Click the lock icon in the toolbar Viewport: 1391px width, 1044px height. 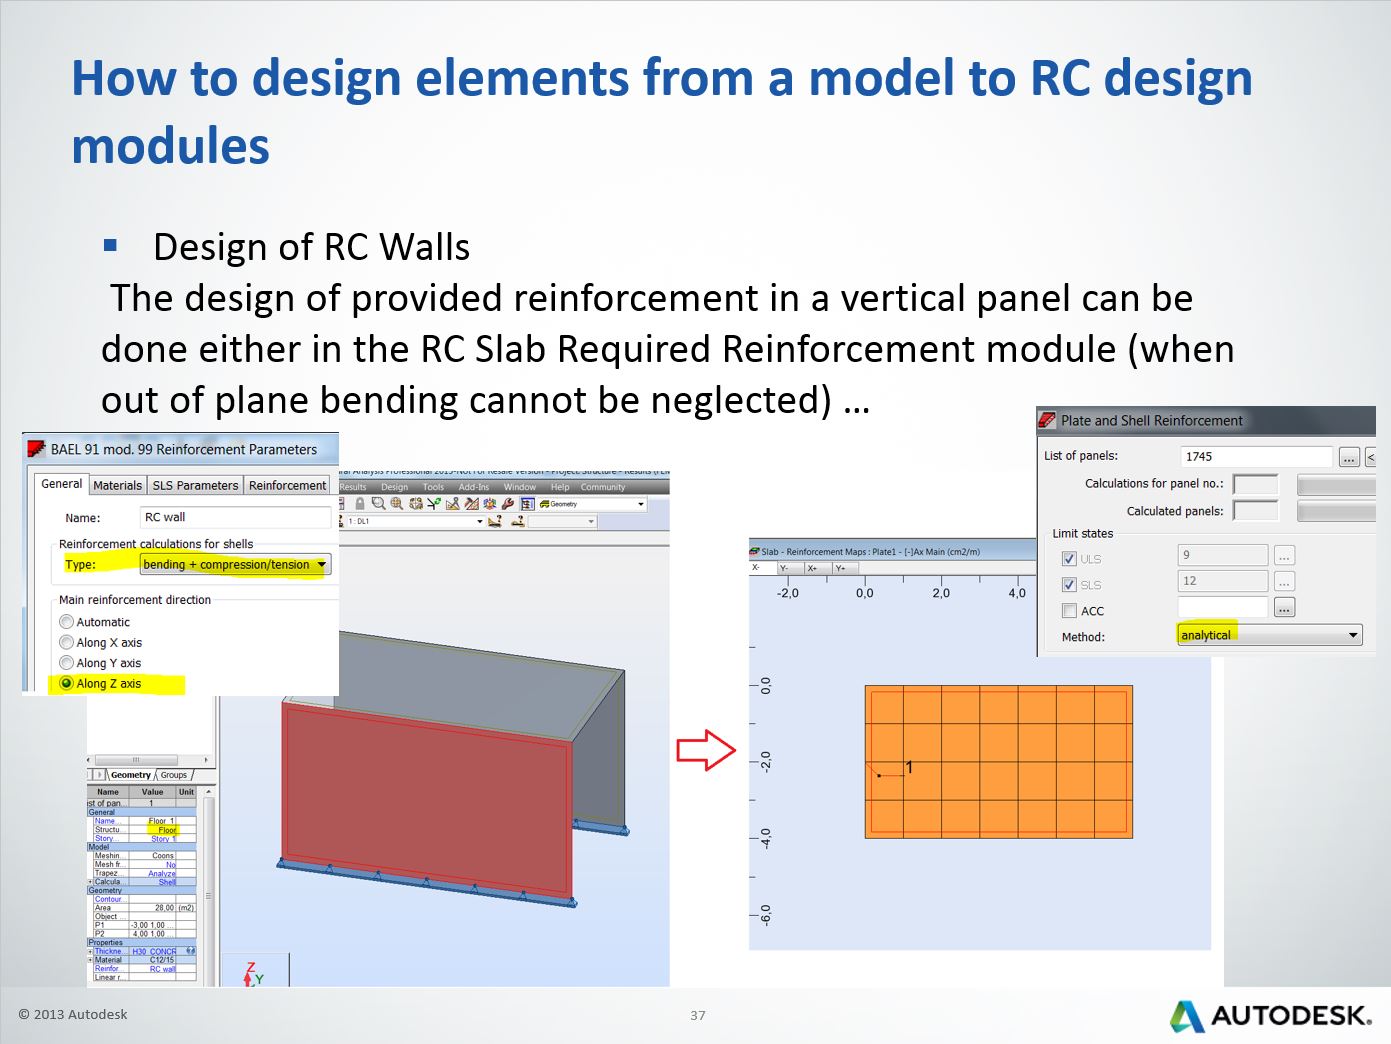coord(360,503)
